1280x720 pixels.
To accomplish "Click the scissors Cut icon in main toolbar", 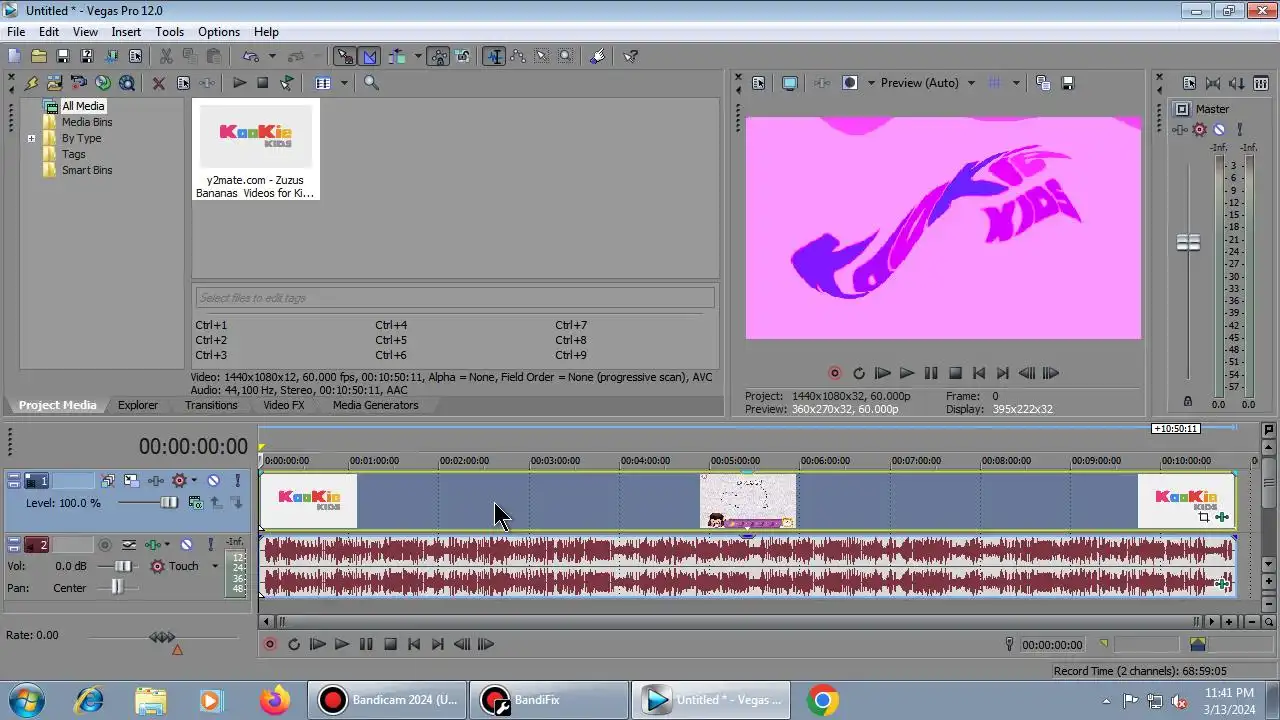I will [166, 57].
